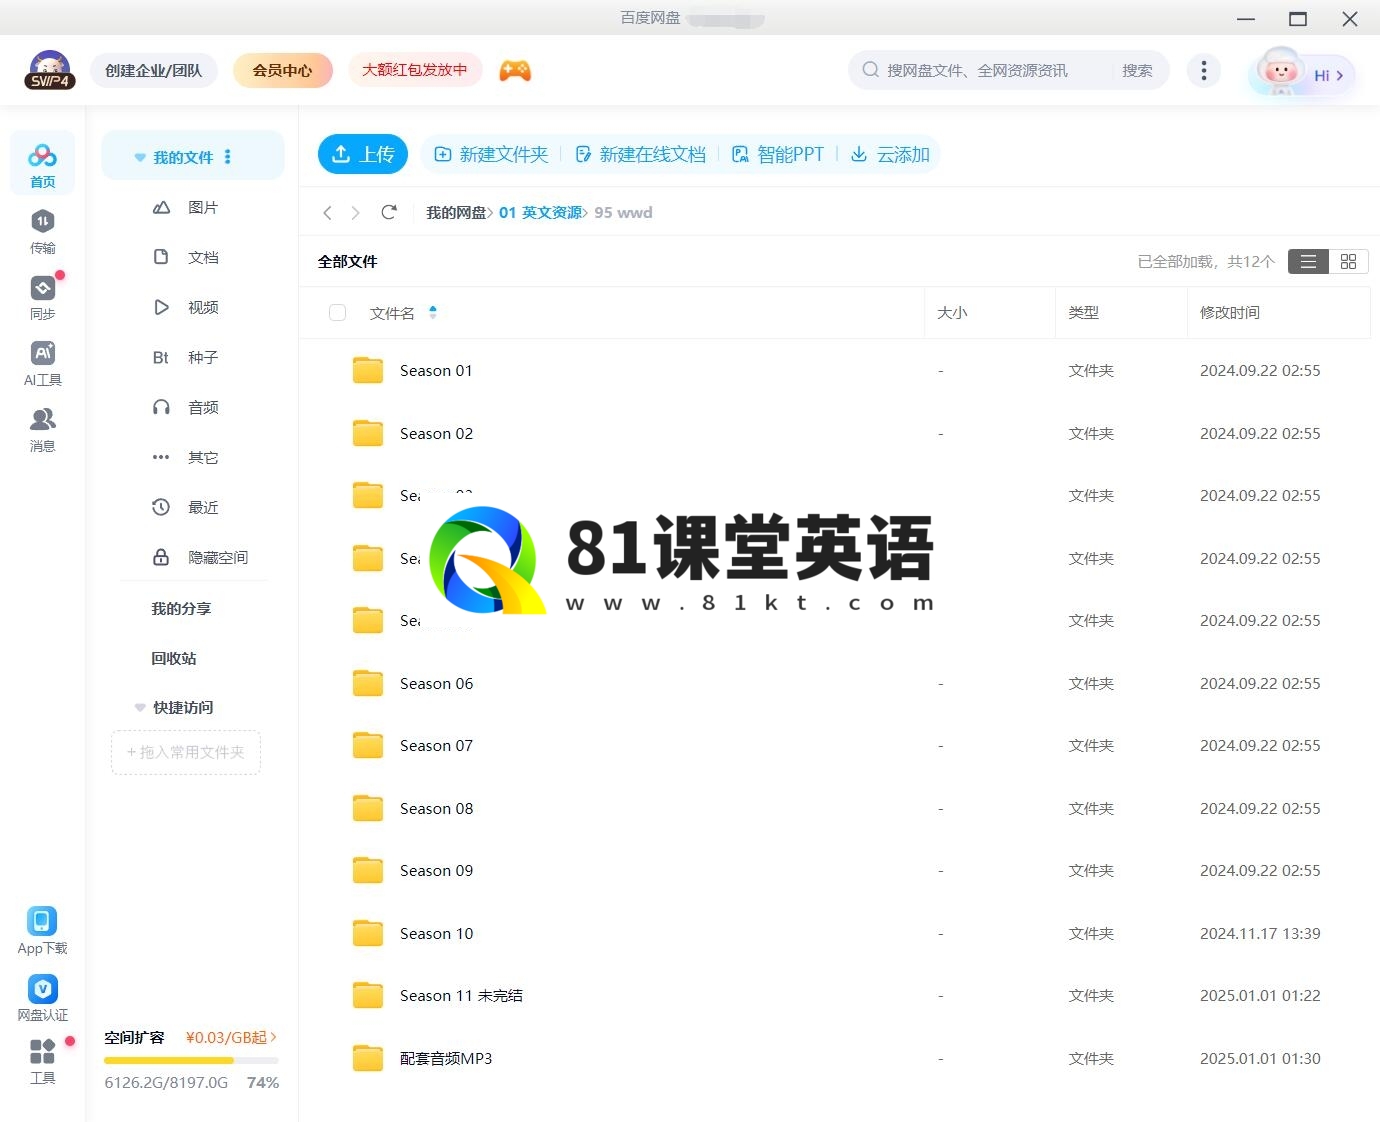Open 大额红包发放中 promotion
The image size is (1380, 1122).
tap(414, 70)
